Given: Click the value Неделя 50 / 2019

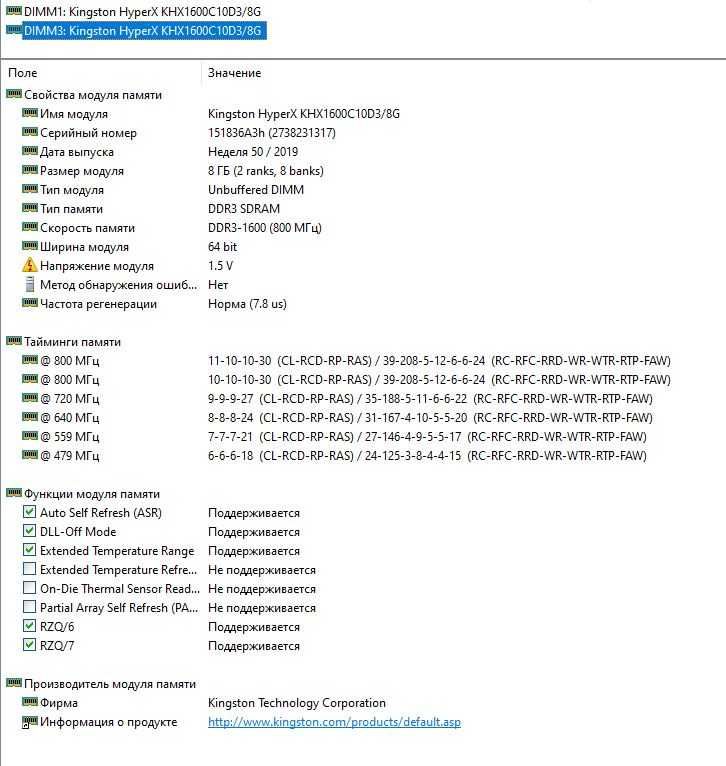Looking at the screenshot, I should pyautogui.click(x=253, y=152).
